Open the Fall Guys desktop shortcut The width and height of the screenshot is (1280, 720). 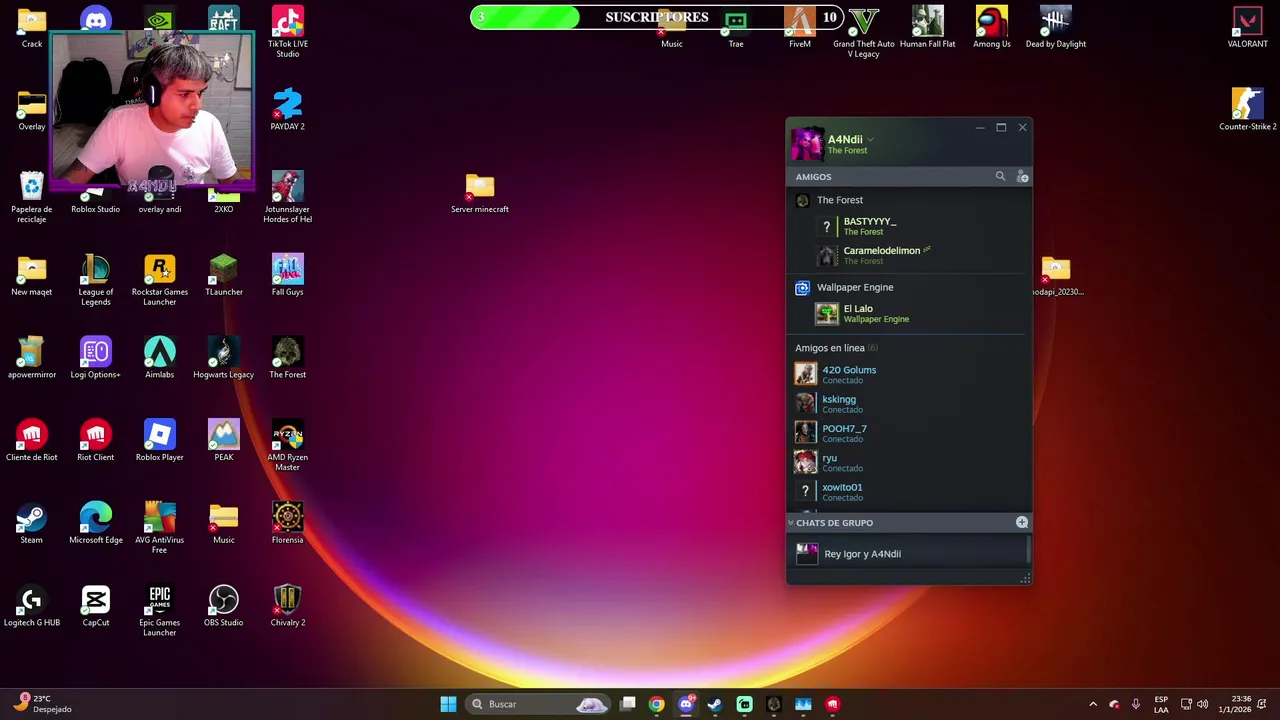point(287,275)
